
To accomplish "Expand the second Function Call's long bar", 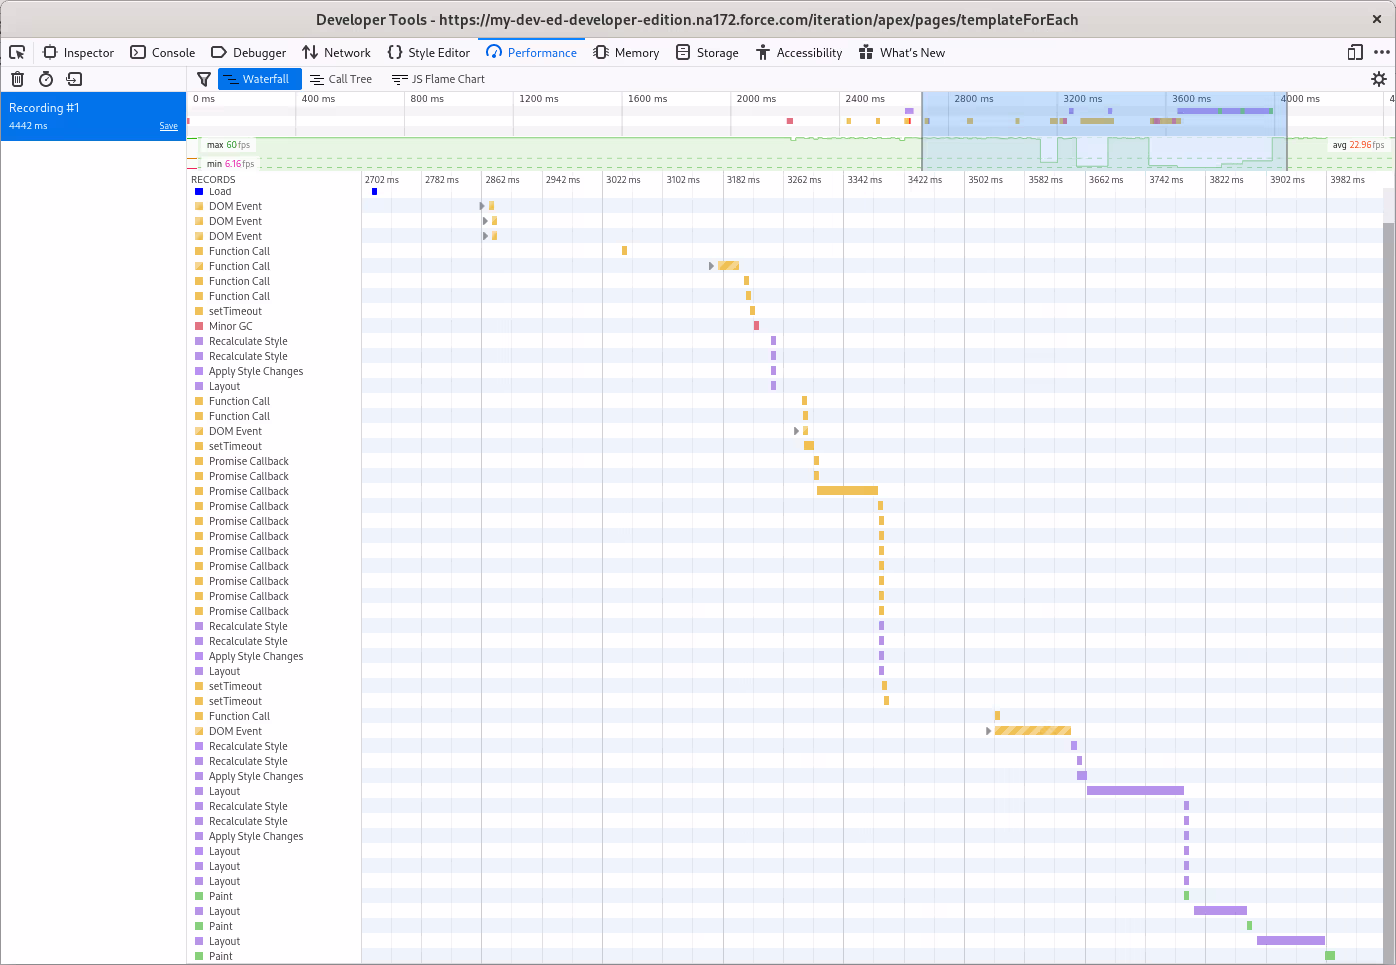I will [x=712, y=266].
